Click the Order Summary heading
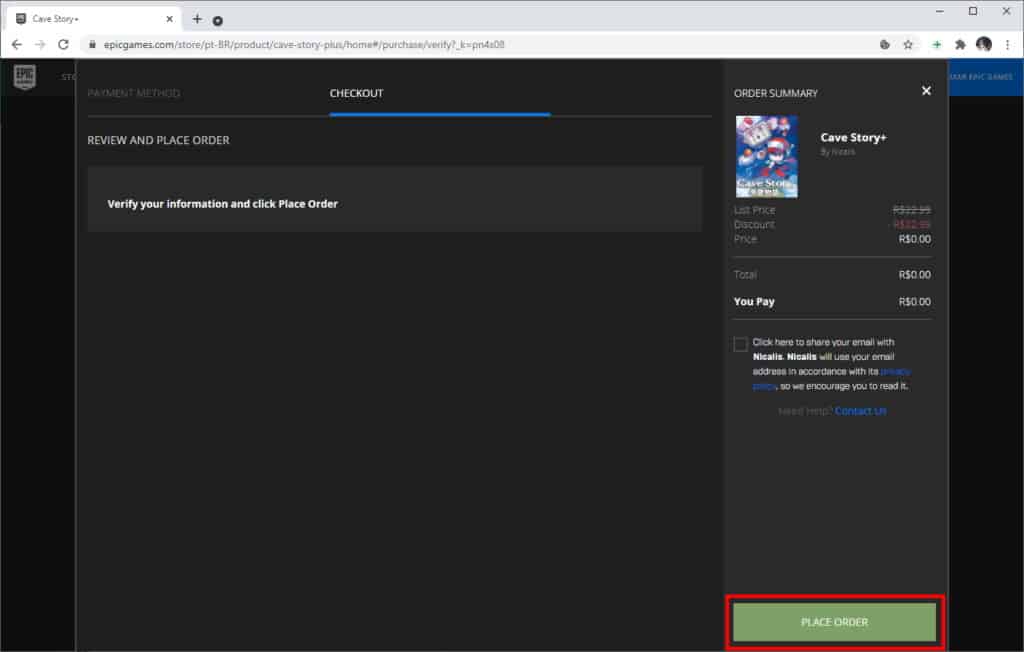 click(775, 93)
